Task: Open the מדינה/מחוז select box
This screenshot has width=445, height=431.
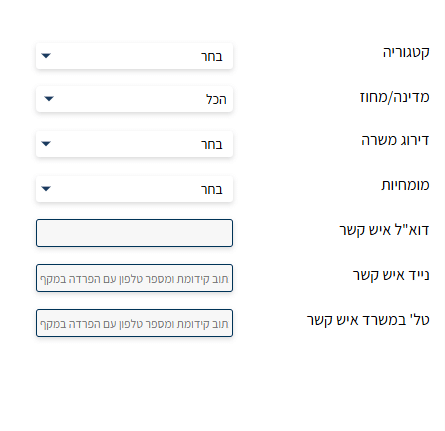Action: (134, 99)
